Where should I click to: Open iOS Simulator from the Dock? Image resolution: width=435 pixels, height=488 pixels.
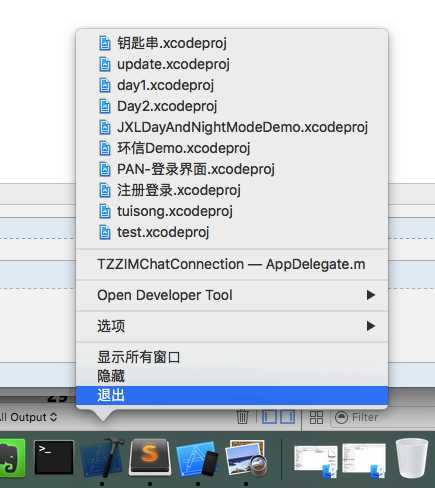[197, 459]
